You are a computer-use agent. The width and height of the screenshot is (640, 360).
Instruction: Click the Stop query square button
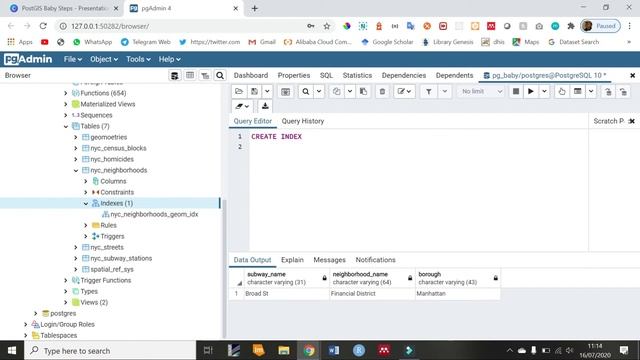point(516,91)
